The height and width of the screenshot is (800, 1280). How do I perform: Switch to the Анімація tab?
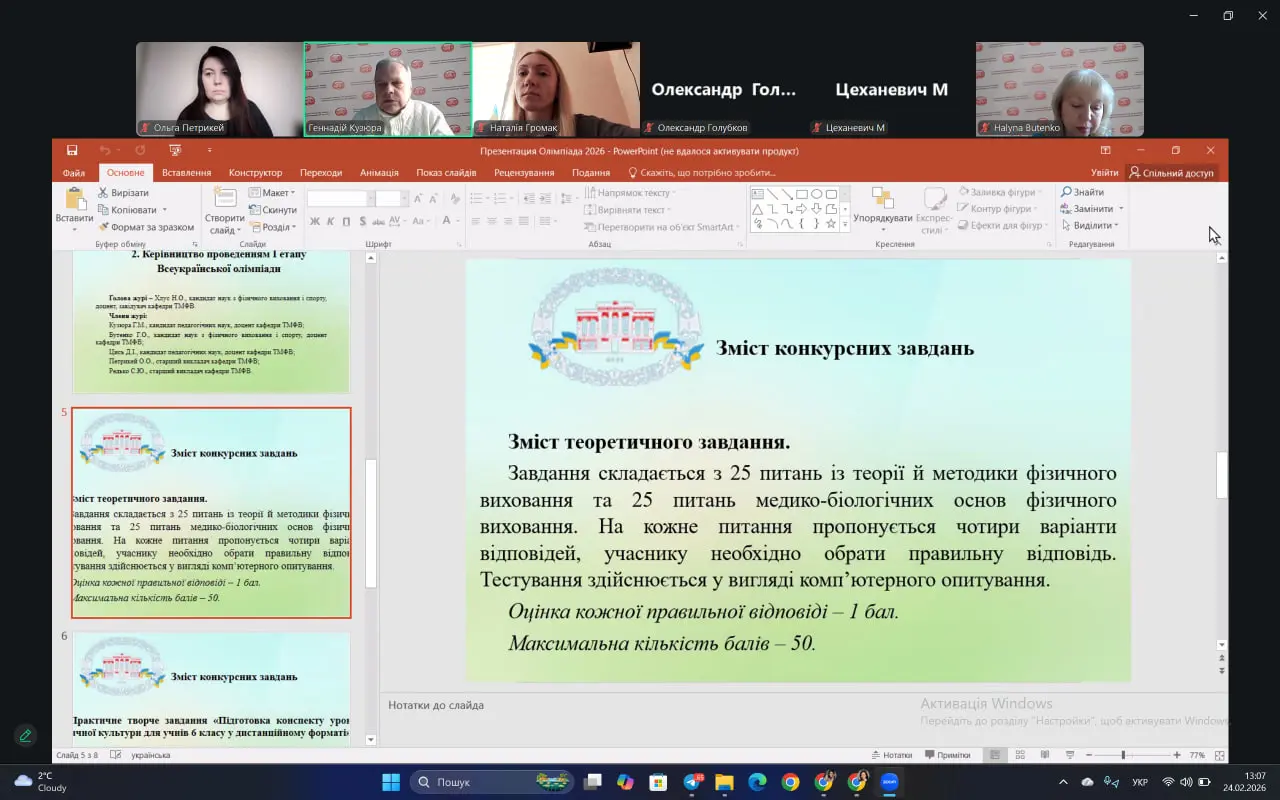coord(379,173)
